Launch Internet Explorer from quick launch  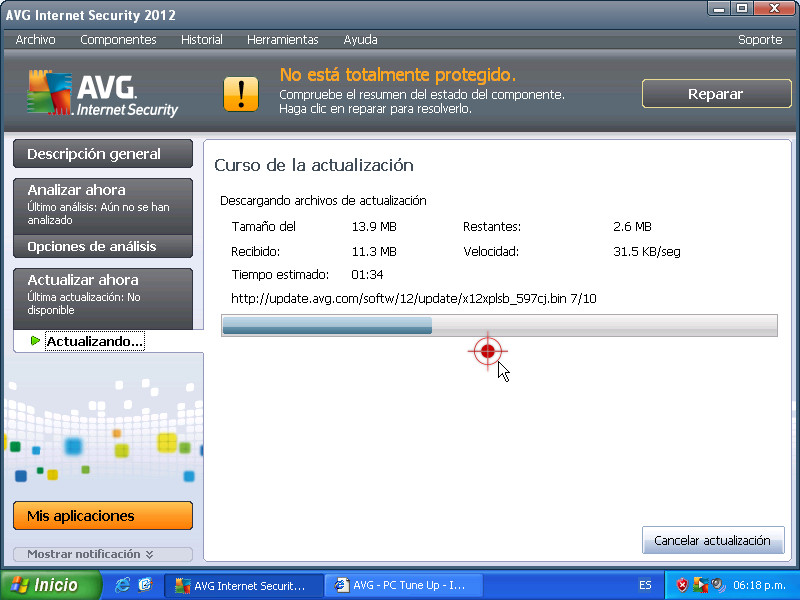click(x=123, y=585)
